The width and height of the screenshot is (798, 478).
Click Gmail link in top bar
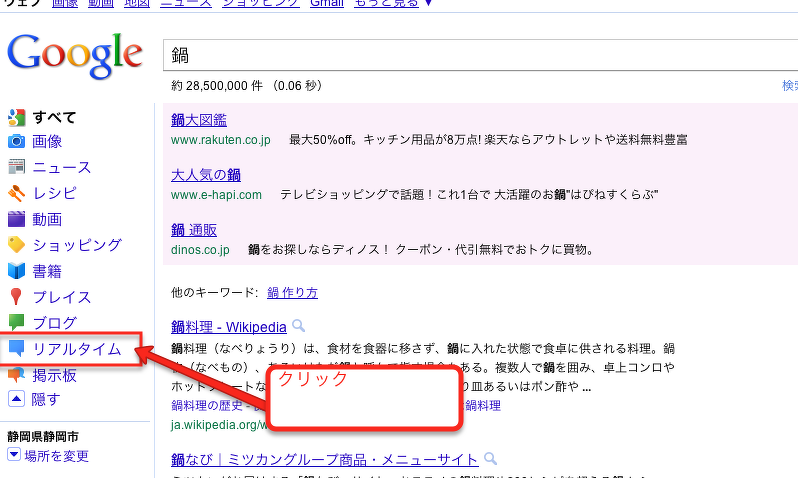pos(327,4)
